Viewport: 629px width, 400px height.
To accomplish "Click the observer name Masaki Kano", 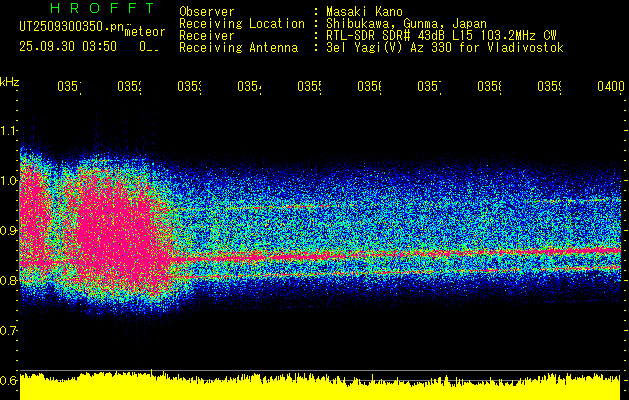I will (364, 12).
